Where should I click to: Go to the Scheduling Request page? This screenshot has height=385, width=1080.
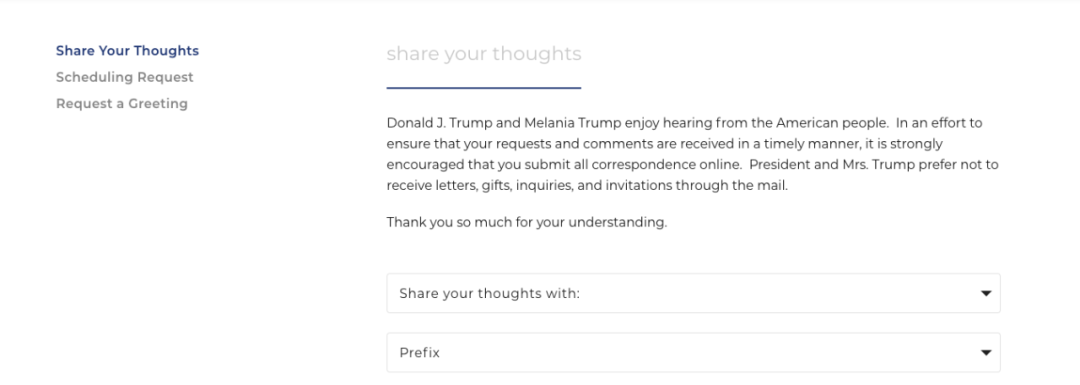[125, 77]
